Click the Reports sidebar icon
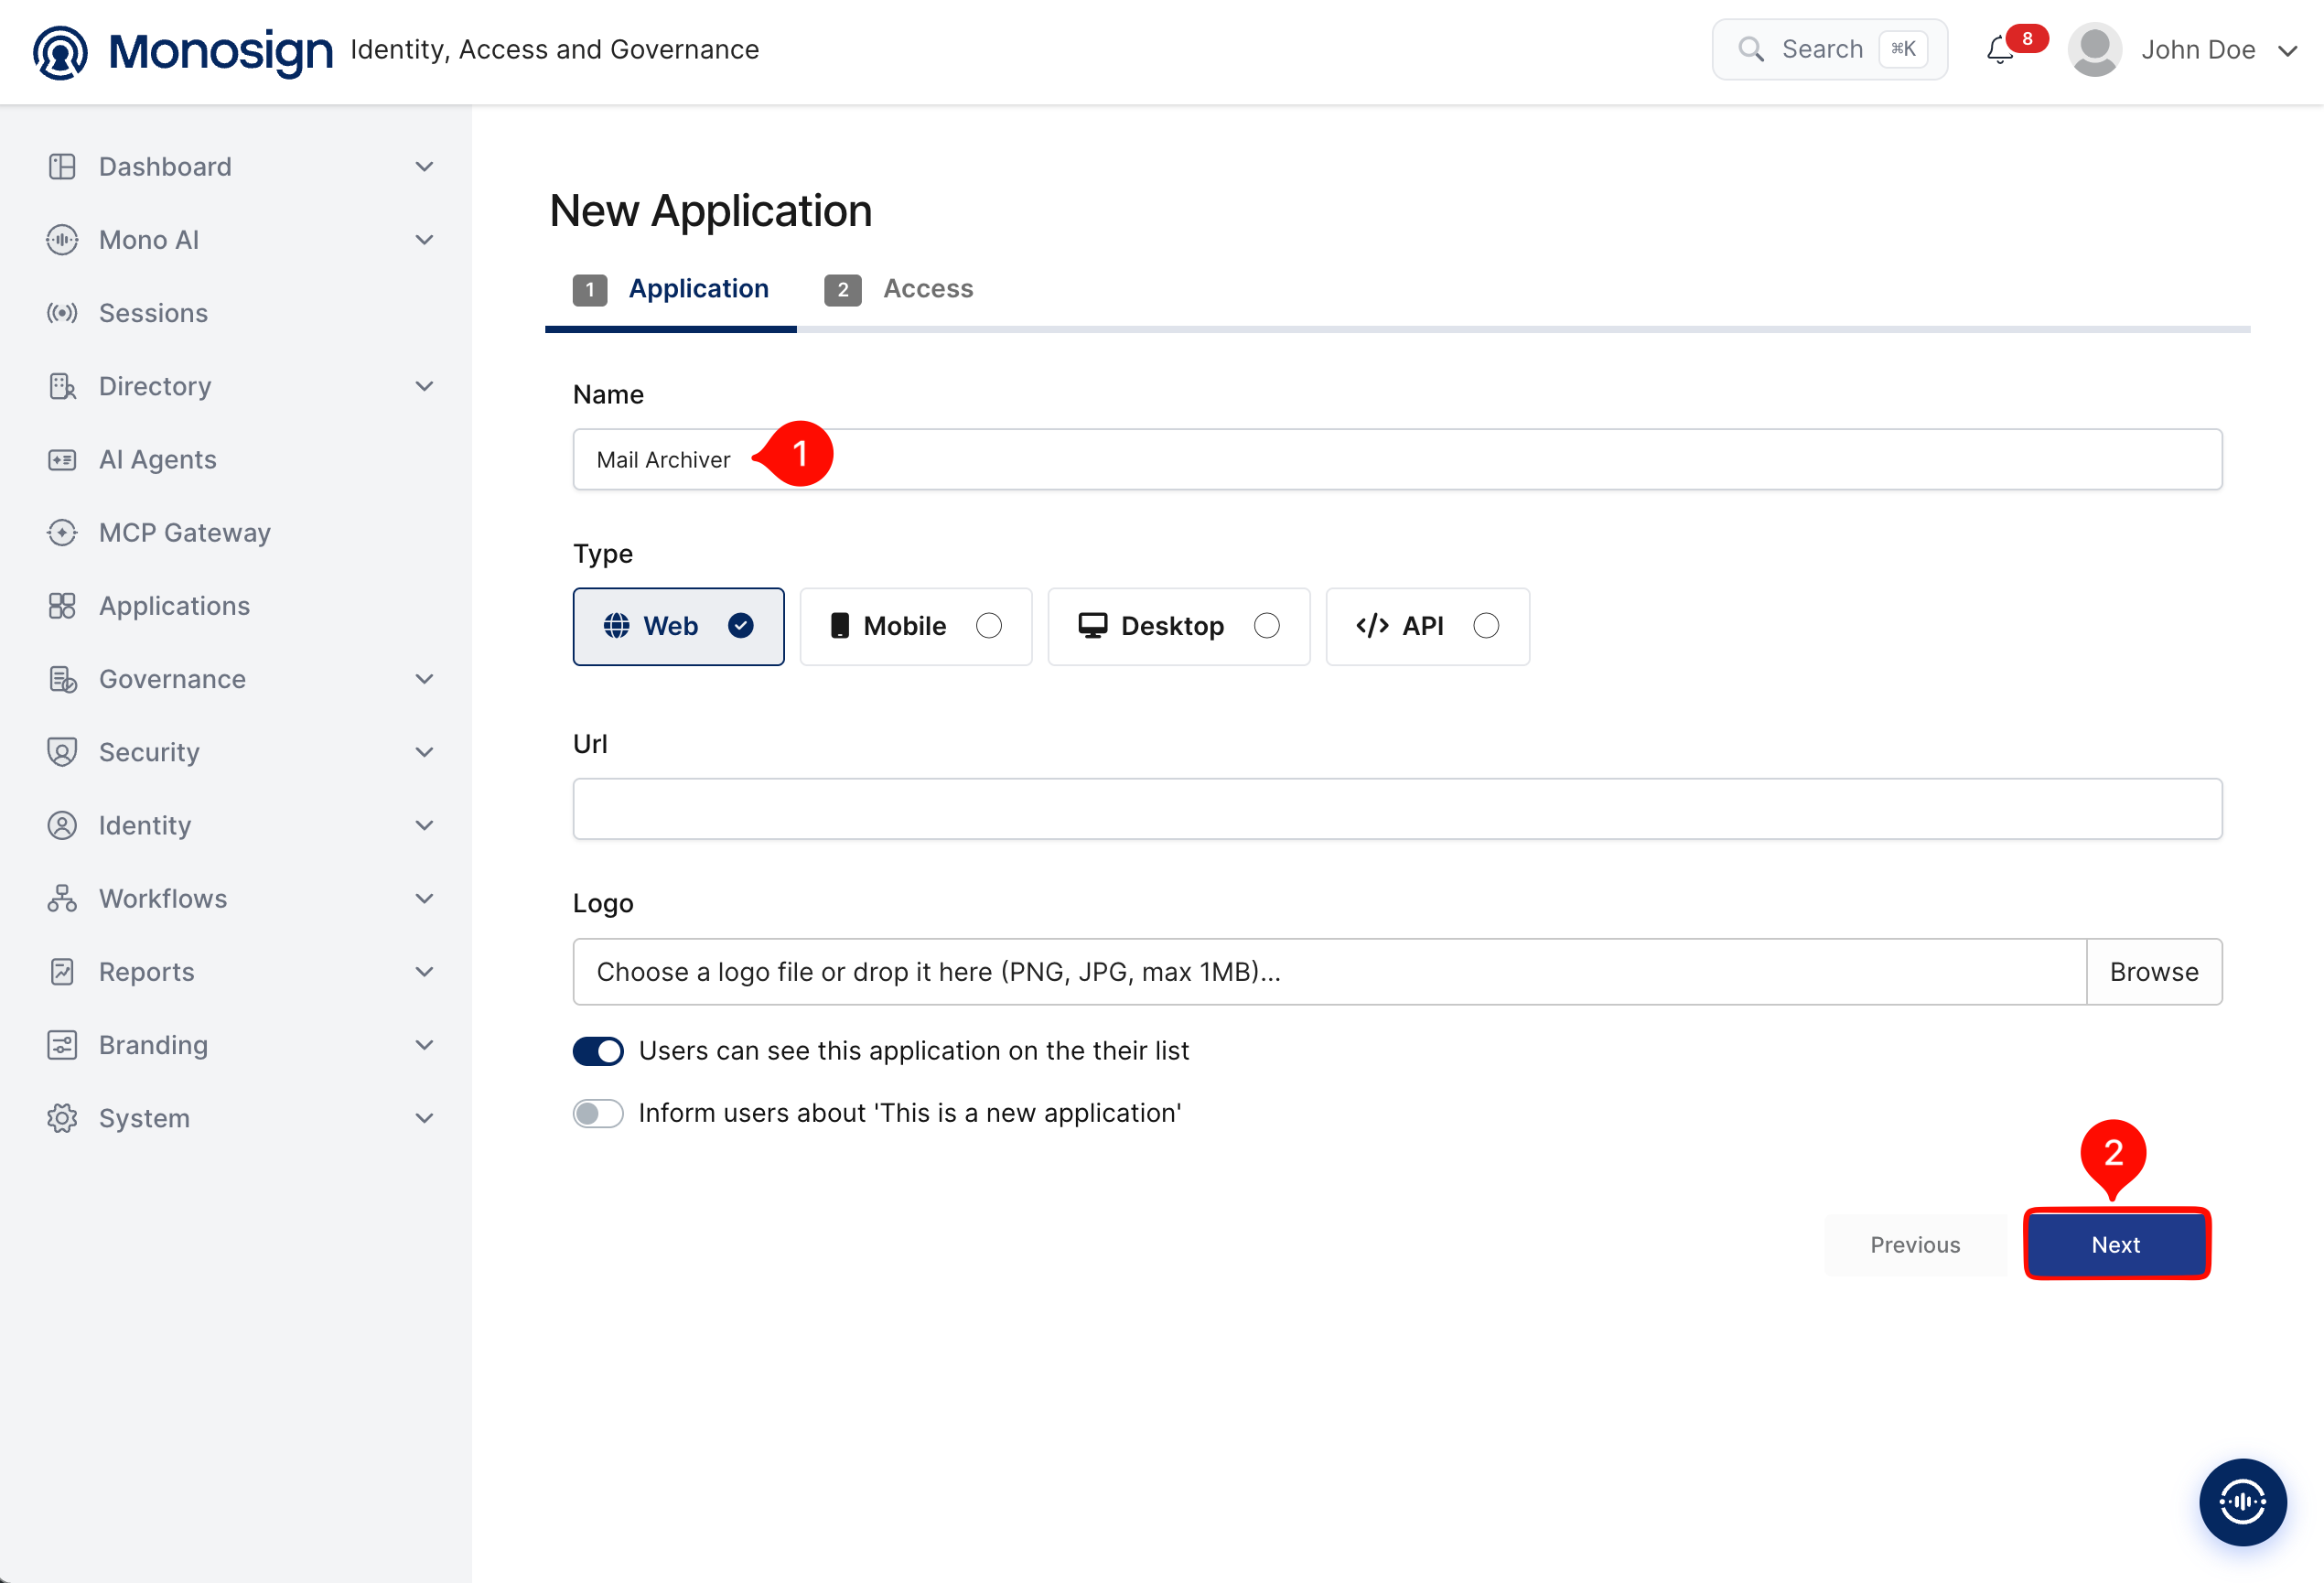 click(62, 971)
